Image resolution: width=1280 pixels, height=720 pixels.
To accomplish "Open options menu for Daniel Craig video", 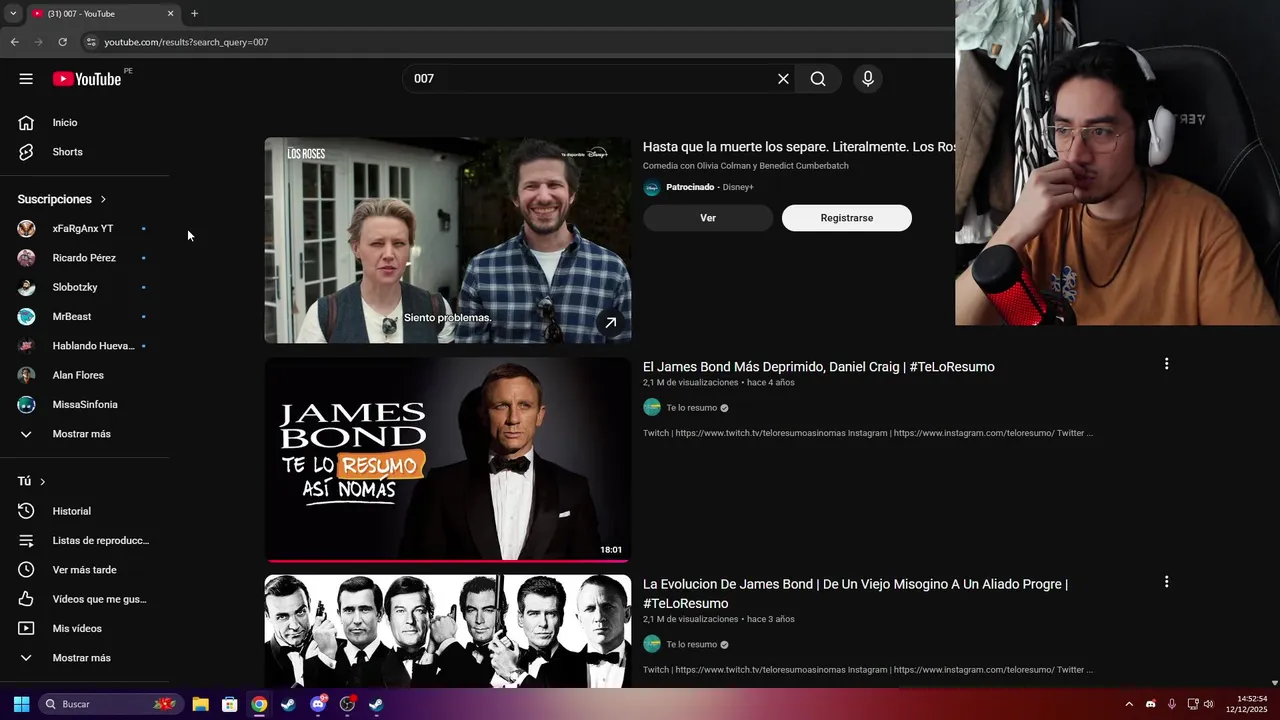I will [1166, 364].
